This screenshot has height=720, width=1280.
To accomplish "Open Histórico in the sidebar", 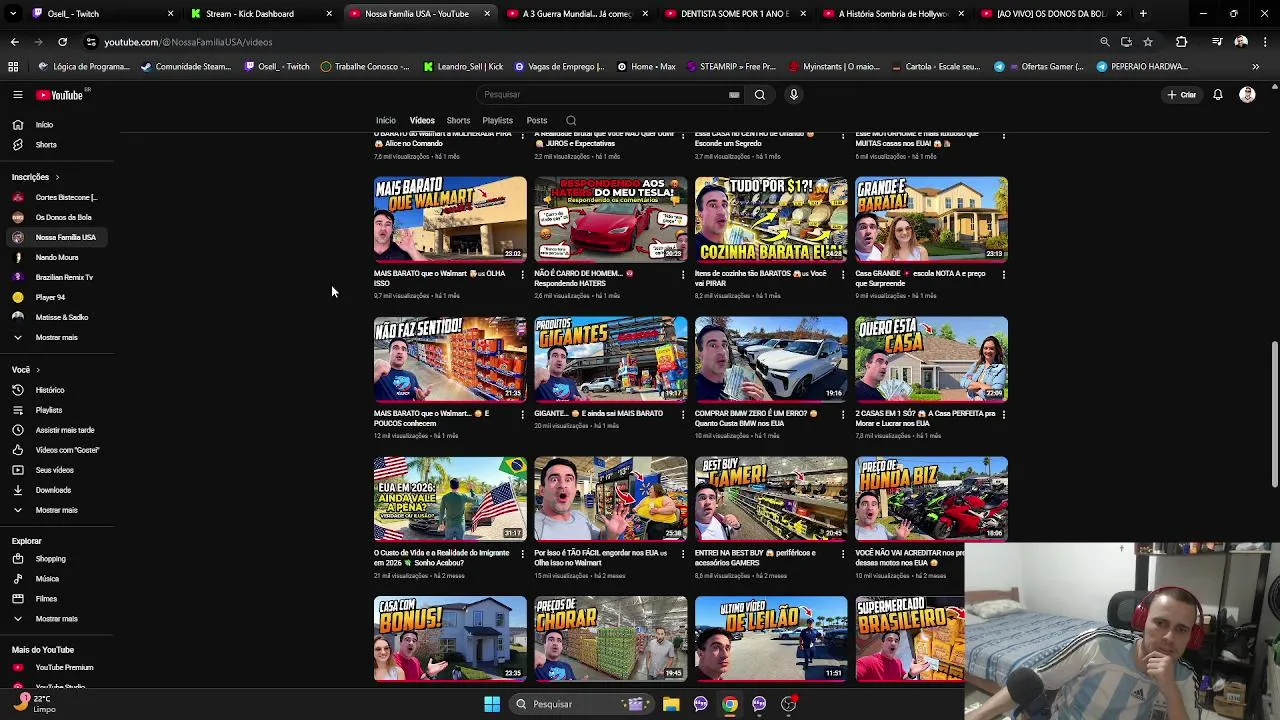I will 57,390.
